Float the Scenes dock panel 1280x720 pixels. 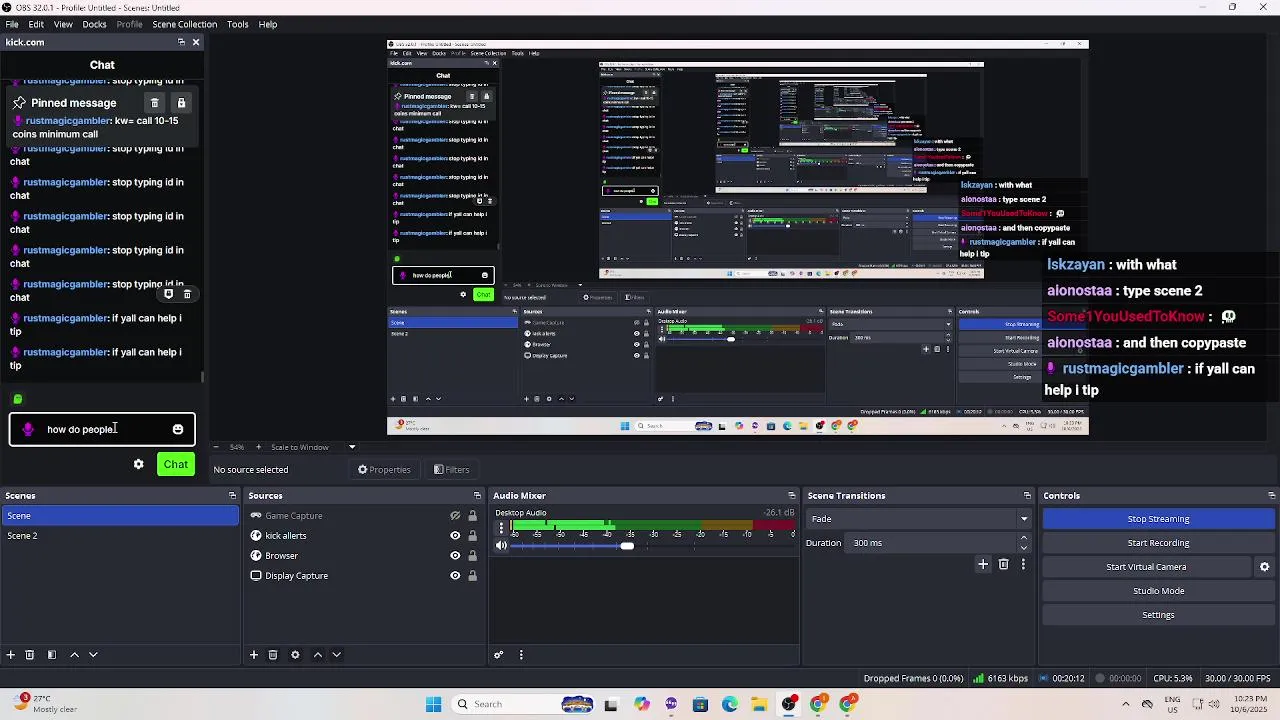232,496
